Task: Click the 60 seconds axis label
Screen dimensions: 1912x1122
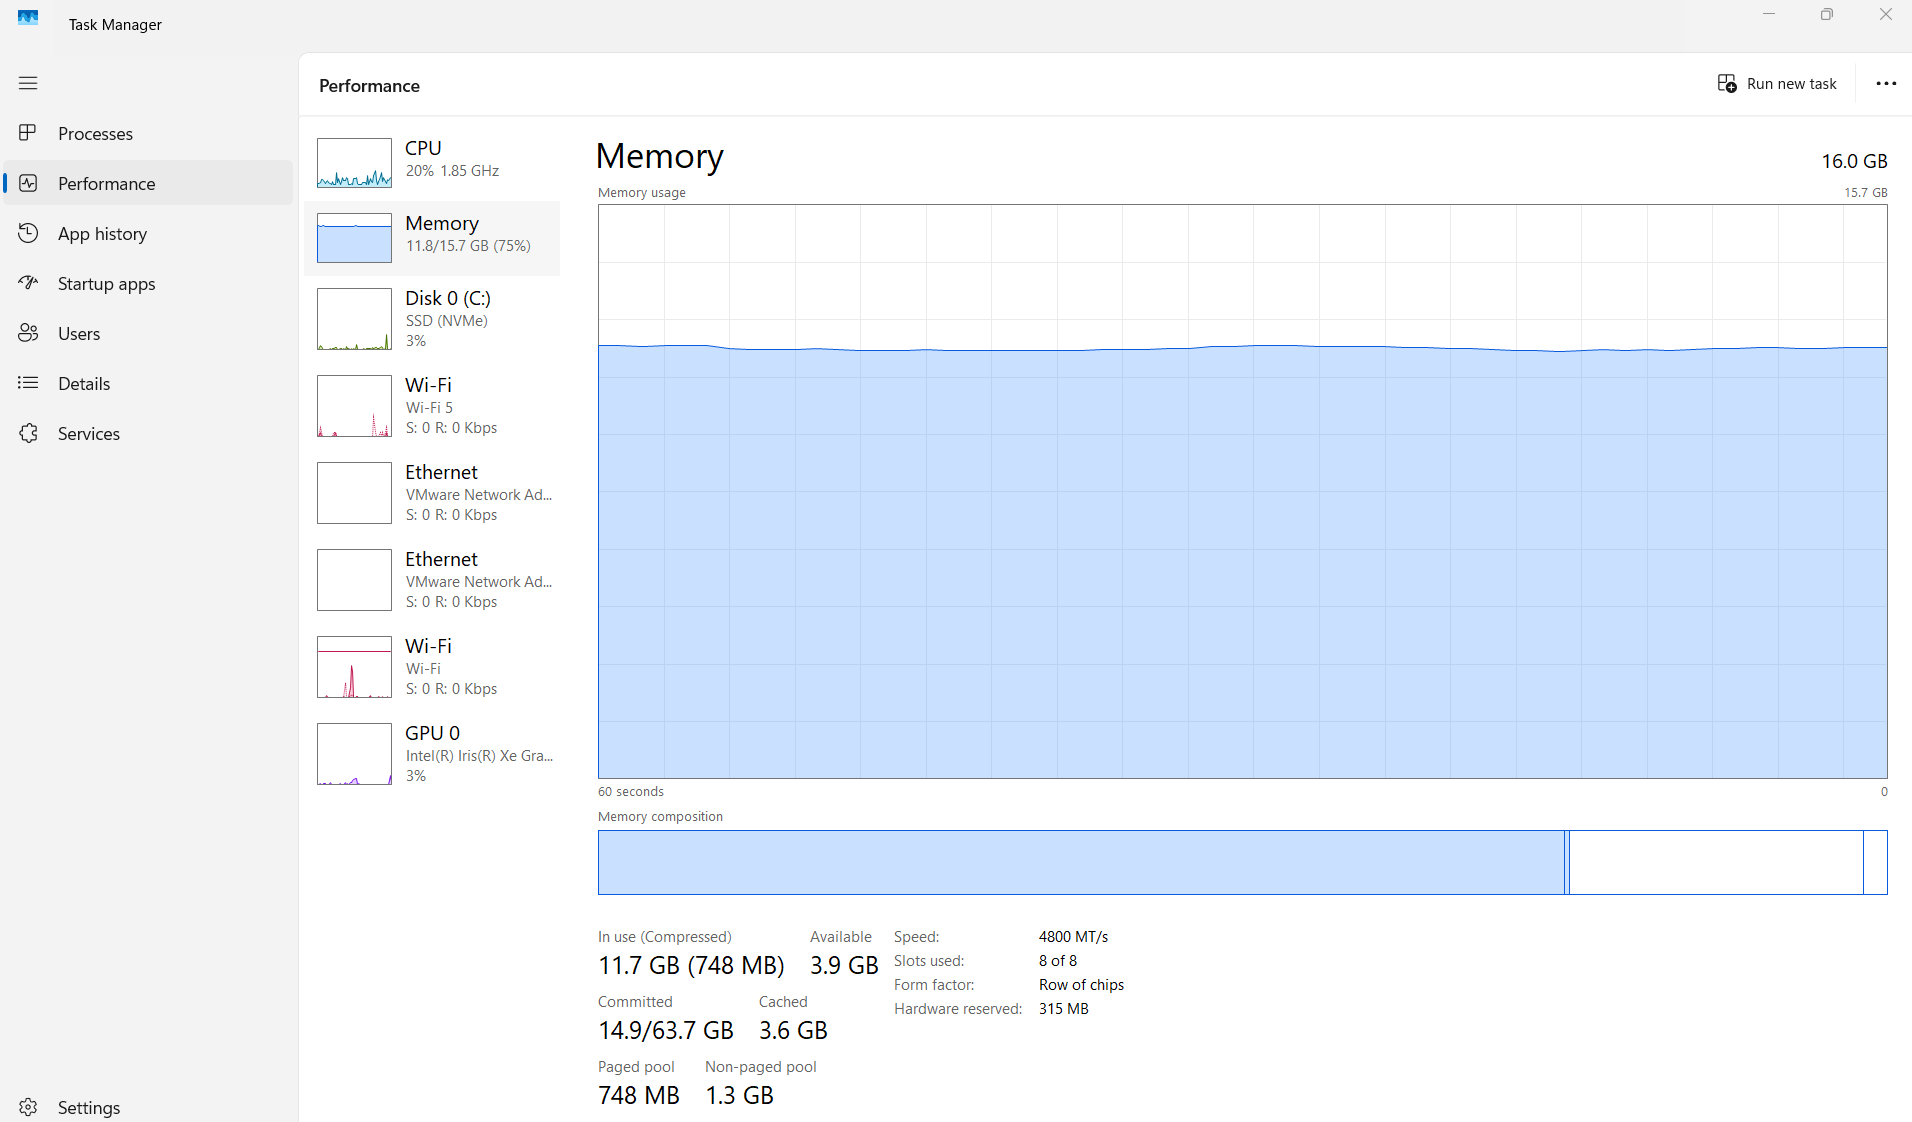Action: [631, 792]
